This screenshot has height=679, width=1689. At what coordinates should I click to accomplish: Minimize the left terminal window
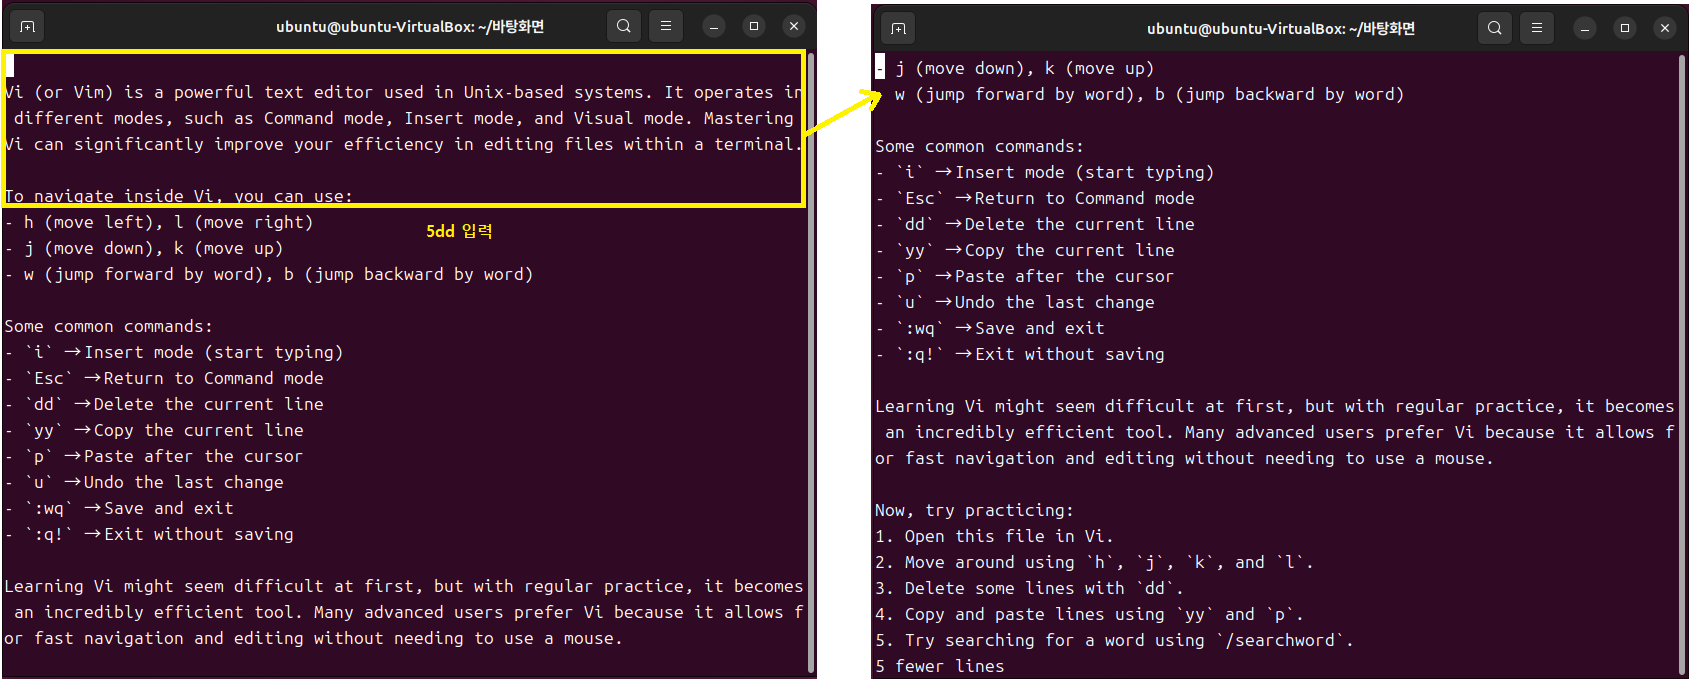point(714,26)
